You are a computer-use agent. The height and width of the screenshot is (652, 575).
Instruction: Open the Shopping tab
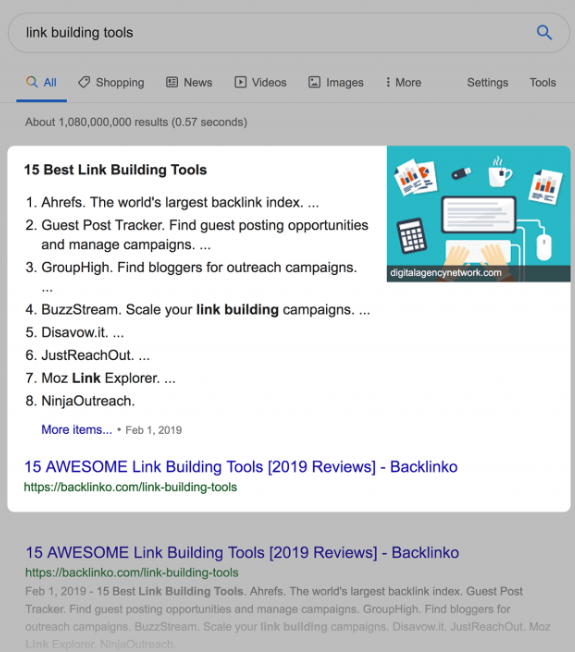111,82
